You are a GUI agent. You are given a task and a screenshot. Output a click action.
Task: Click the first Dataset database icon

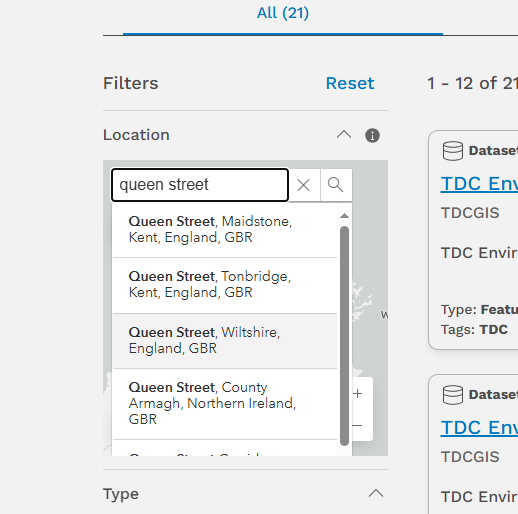[x=453, y=151]
